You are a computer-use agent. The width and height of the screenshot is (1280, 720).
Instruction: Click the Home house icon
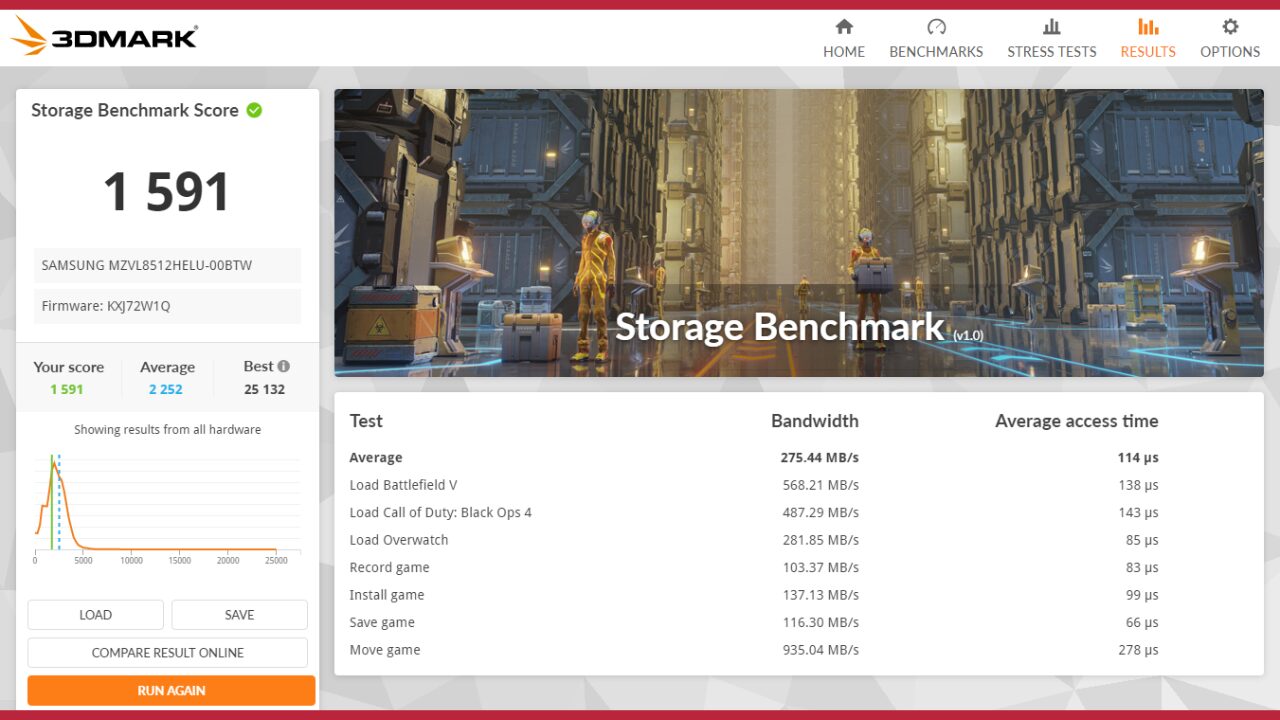click(844, 27)
